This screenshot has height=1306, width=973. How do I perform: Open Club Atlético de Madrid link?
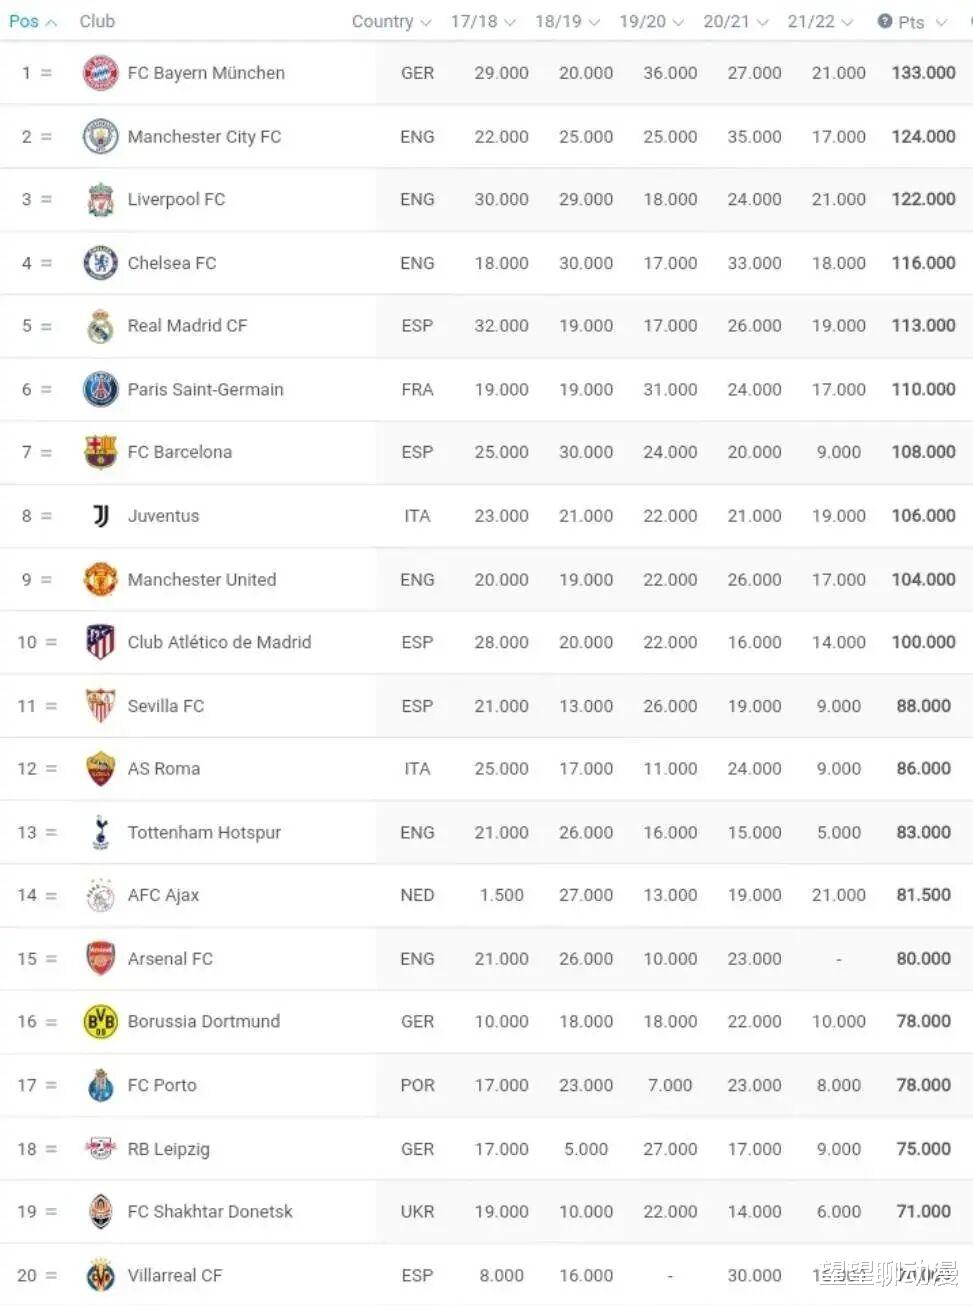click(x=219, y=642)
